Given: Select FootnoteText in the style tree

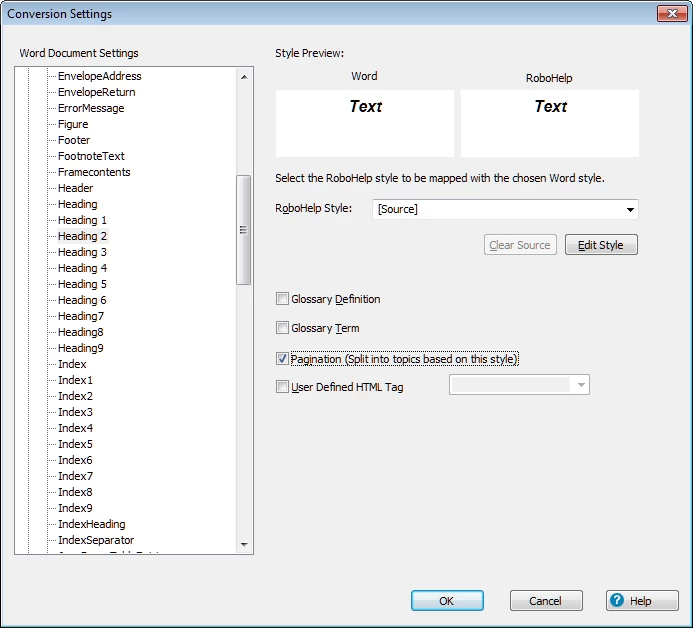Looking at the screenshot, I should (x=91, y=156).
